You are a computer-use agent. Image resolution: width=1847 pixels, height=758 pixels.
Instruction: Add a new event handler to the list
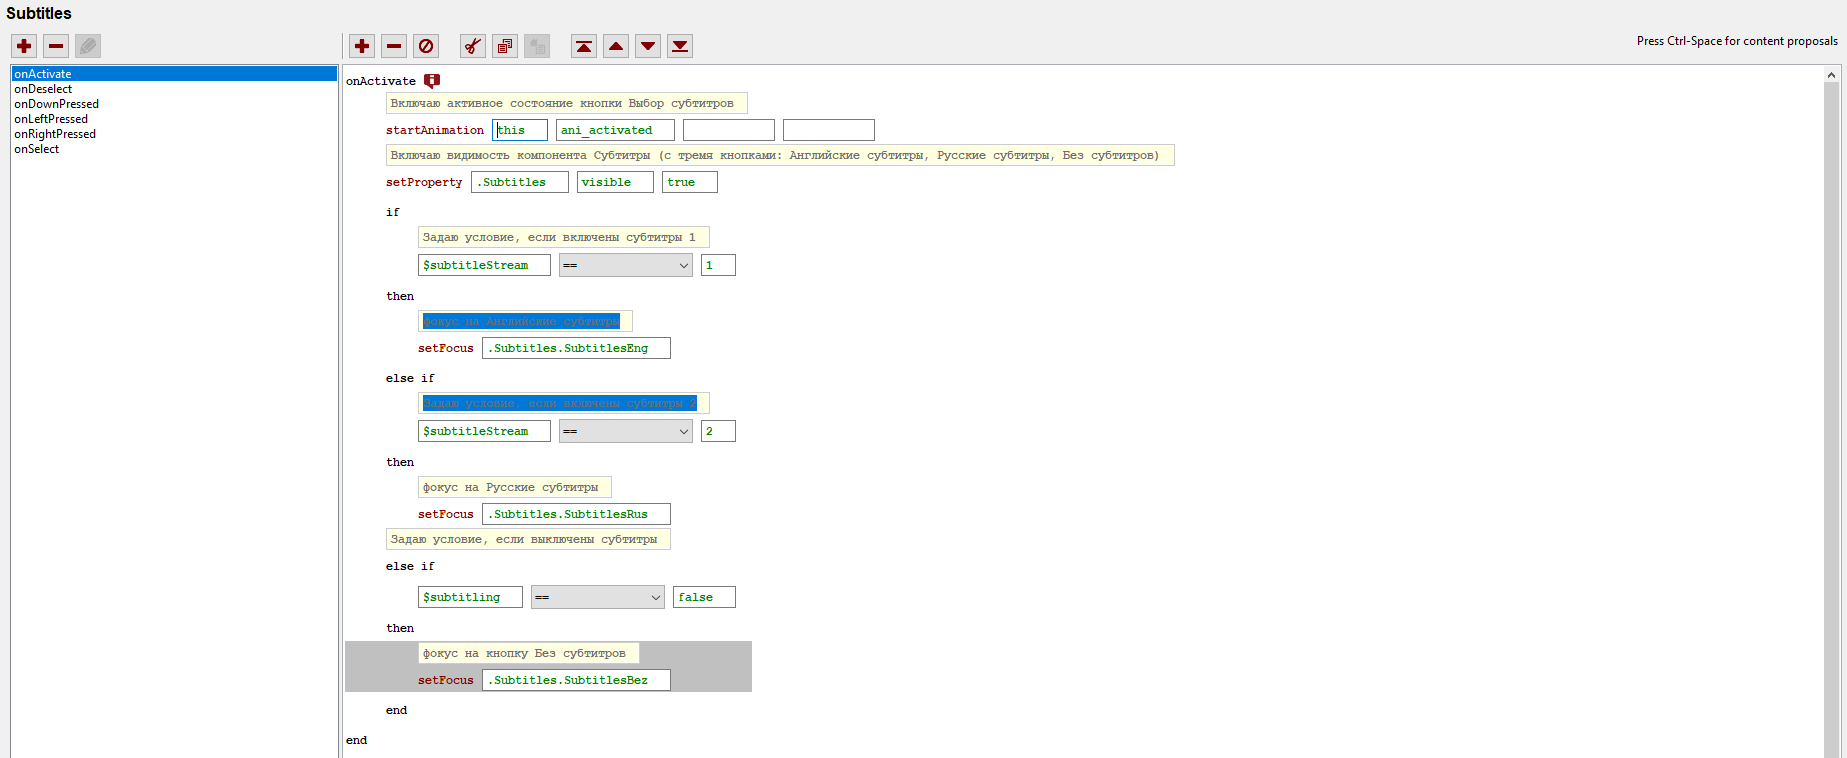tap(24, 46)
